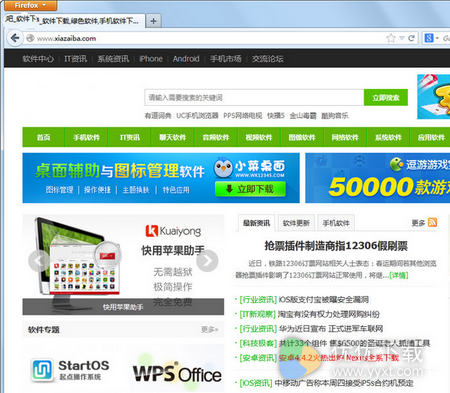
Task: Click the orange RSS feed icon
Action: click(432, 222)
